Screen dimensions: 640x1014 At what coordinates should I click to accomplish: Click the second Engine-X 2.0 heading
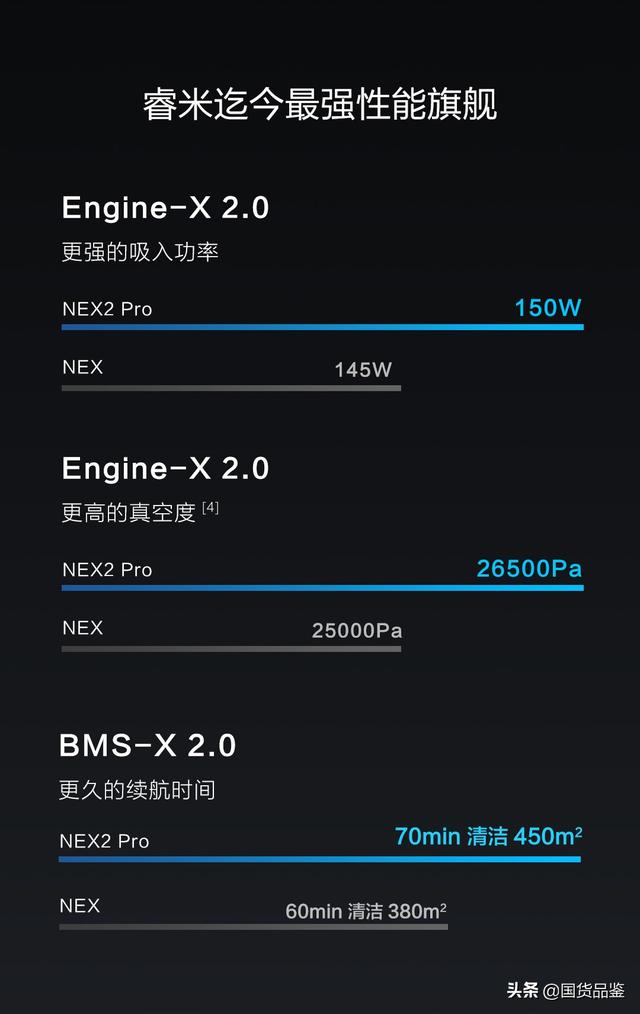tap(165, 469)
